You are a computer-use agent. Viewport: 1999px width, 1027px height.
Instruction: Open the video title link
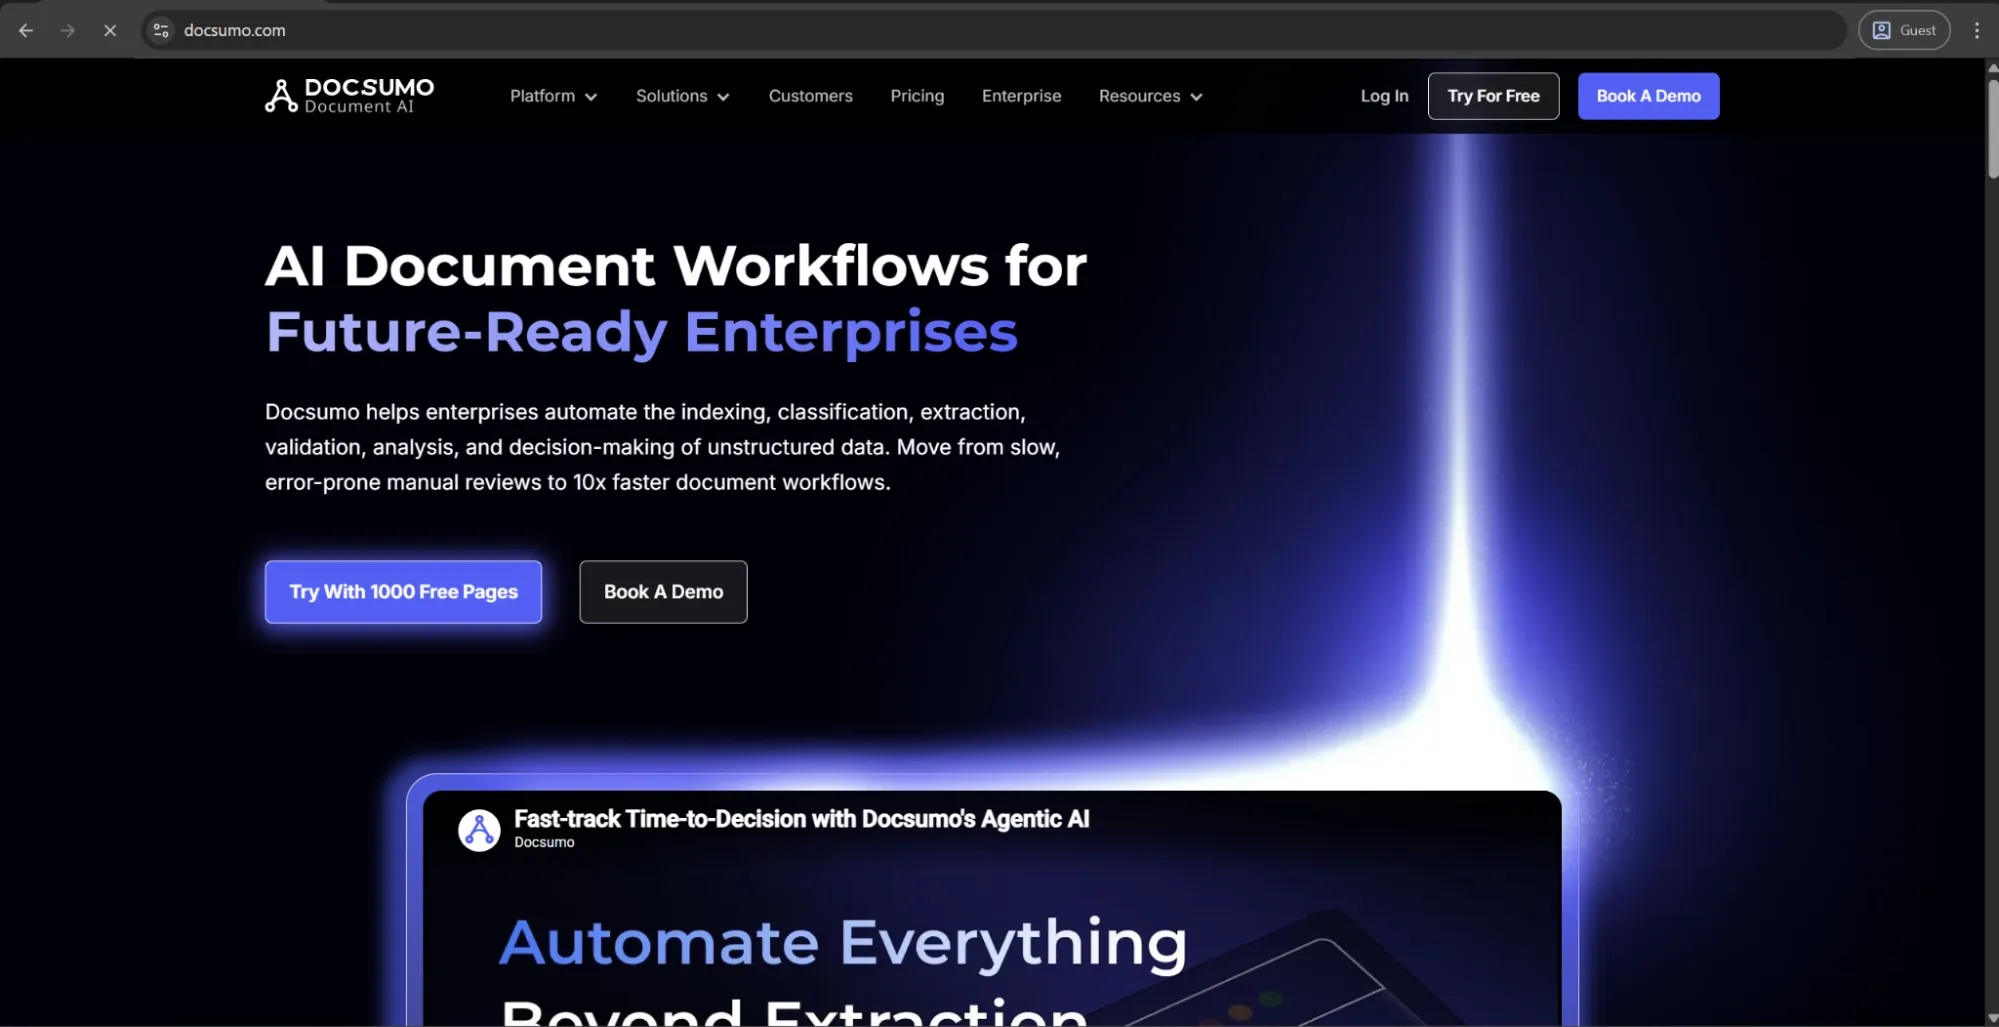click(801, 819)
